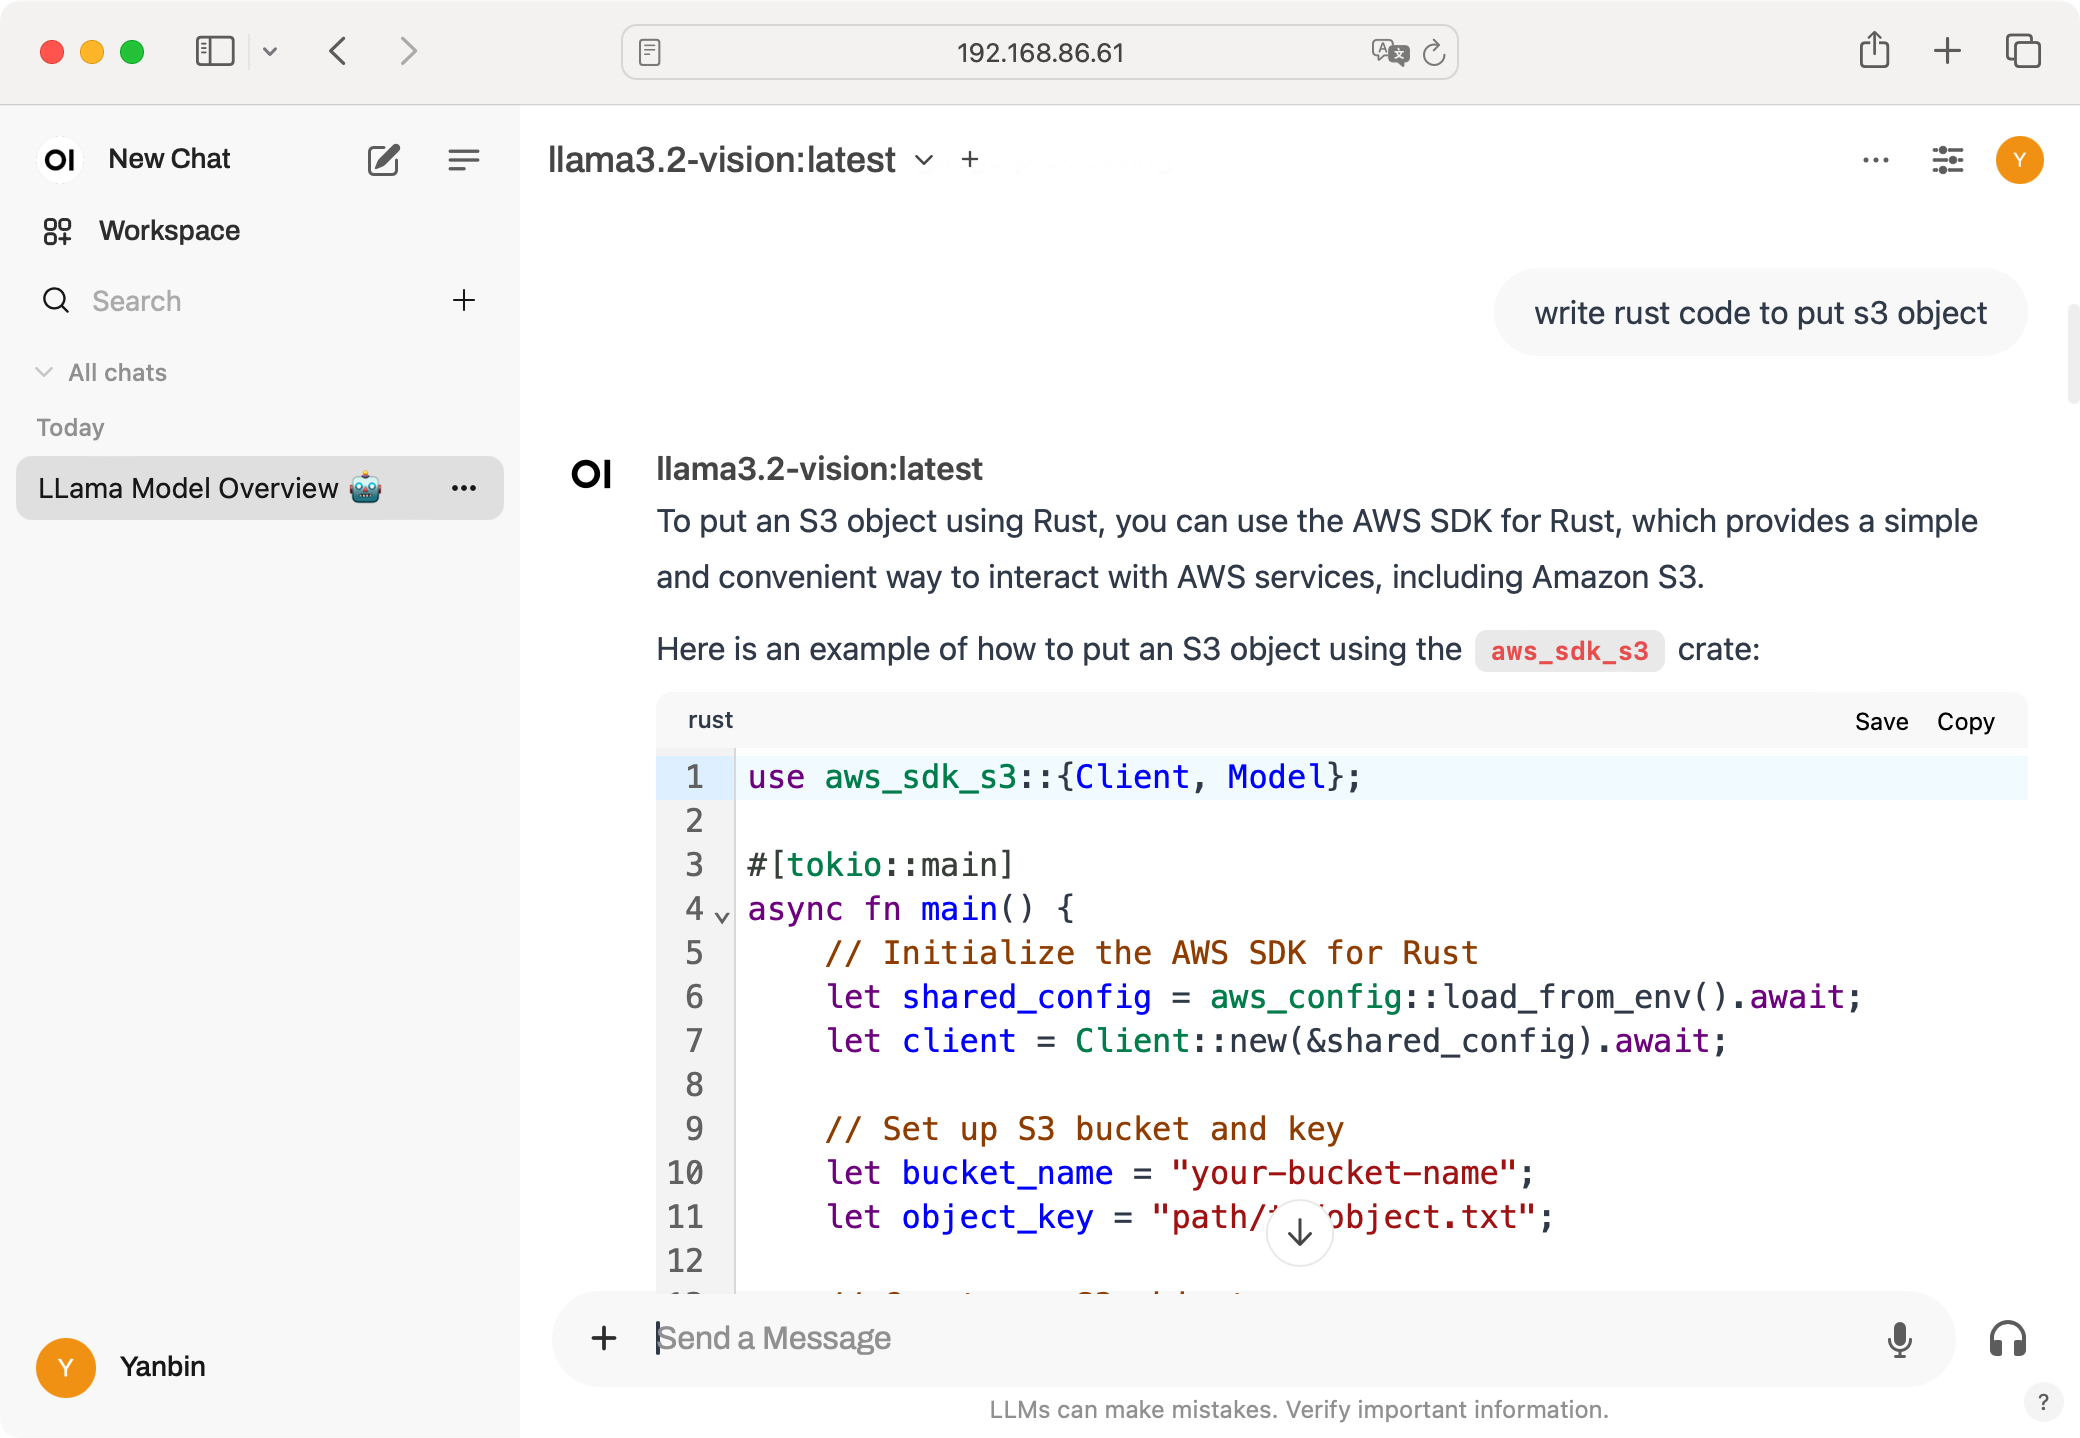Viewport: 2080px width, 1438px height.
Task: Open Workspace from the sidebar
Action: click(168, 231)
